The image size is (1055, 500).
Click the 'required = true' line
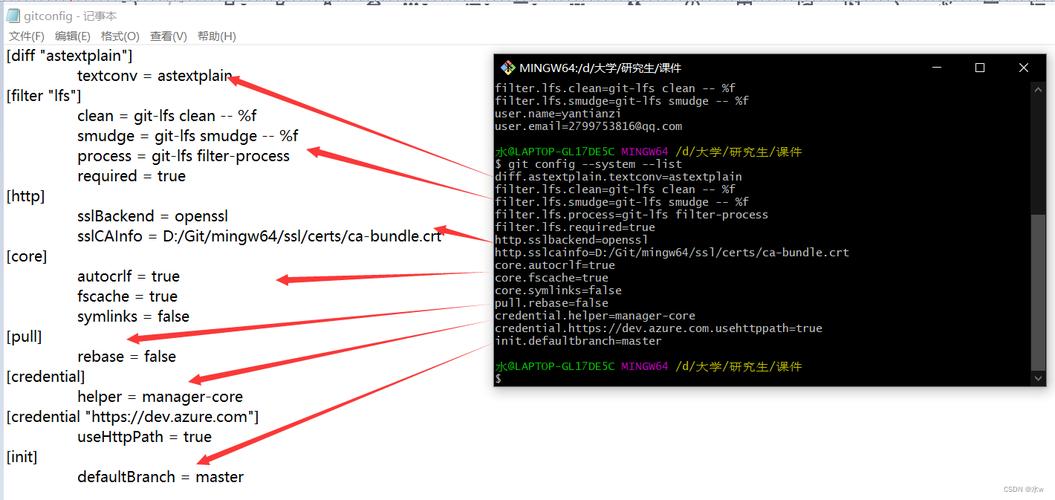click(131, 176)
